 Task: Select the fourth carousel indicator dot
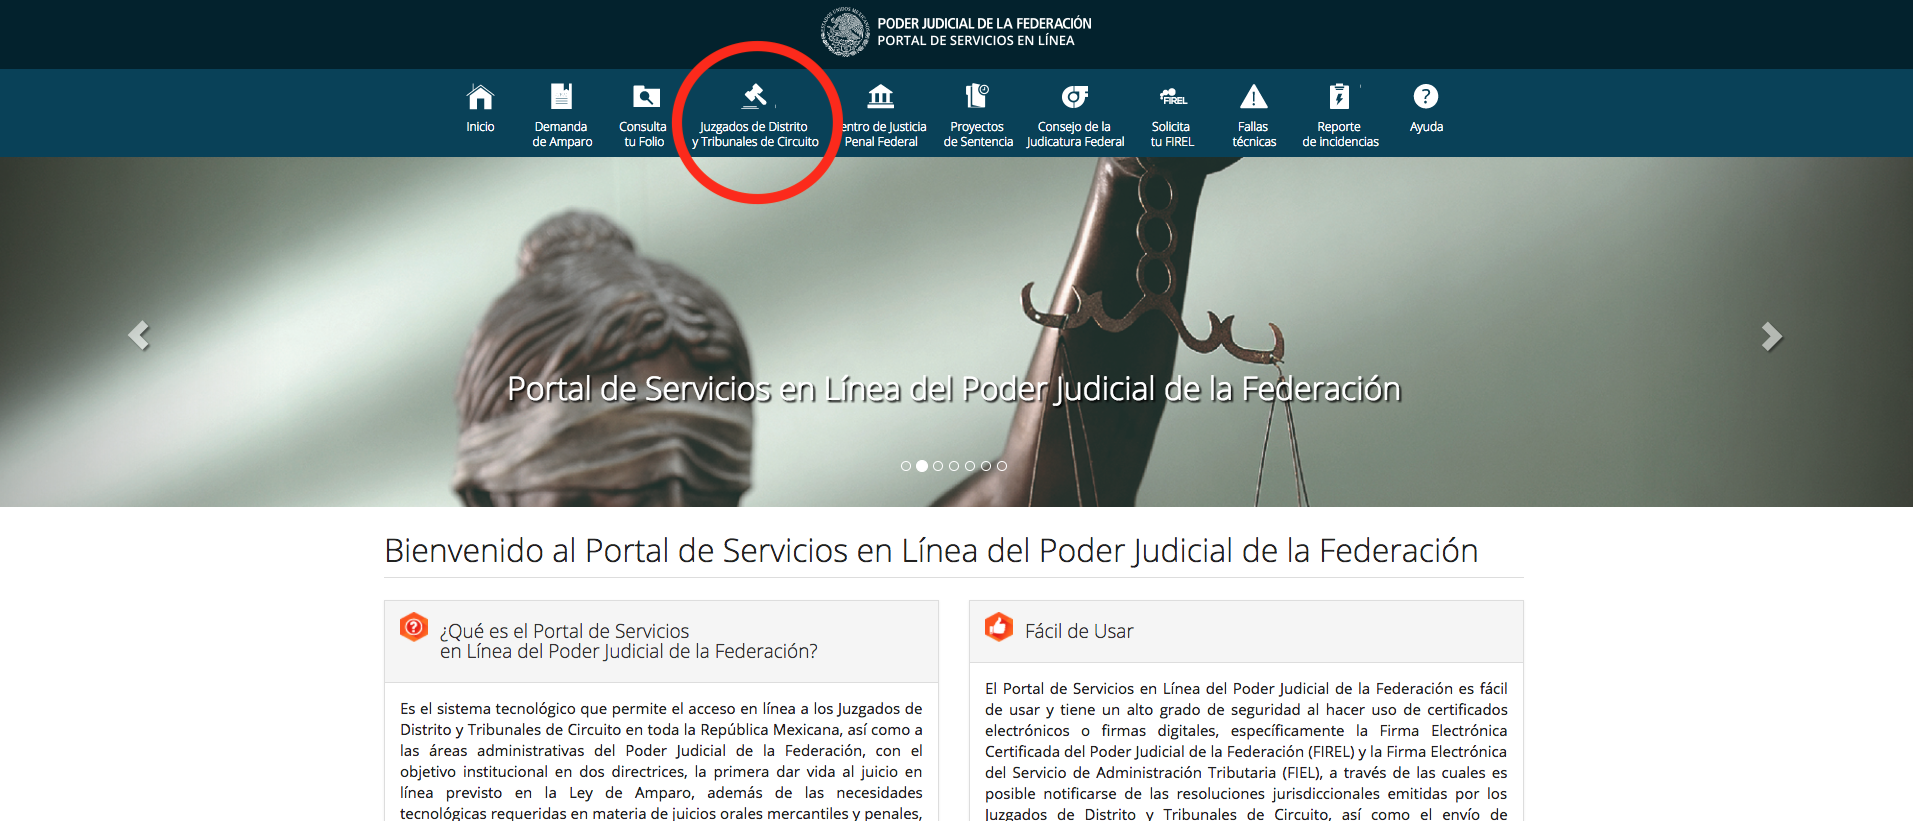coord(954,466)
